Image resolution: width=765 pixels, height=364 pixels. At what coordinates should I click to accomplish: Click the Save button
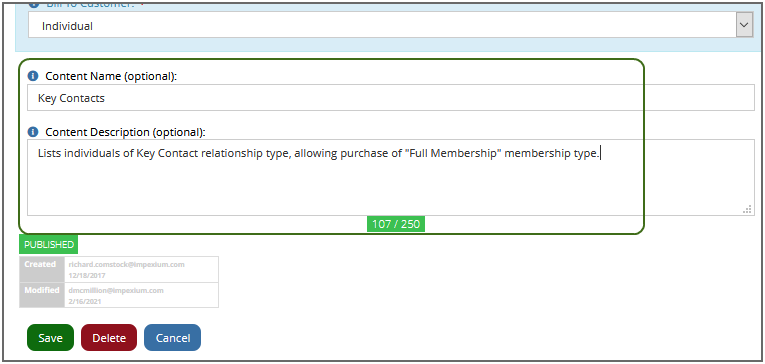pyautogui.click(x=50, y=338)
